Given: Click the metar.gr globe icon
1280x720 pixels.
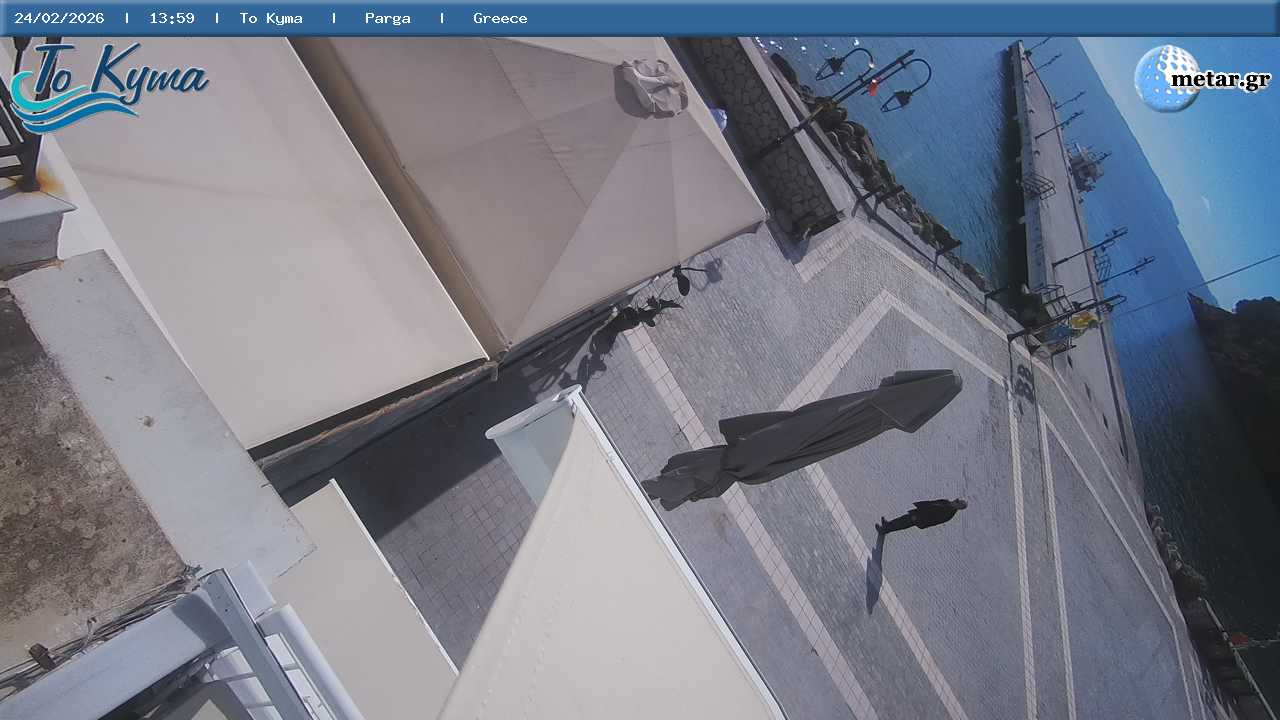Looking at the screenshot, I should click(x=1167, y=77).
